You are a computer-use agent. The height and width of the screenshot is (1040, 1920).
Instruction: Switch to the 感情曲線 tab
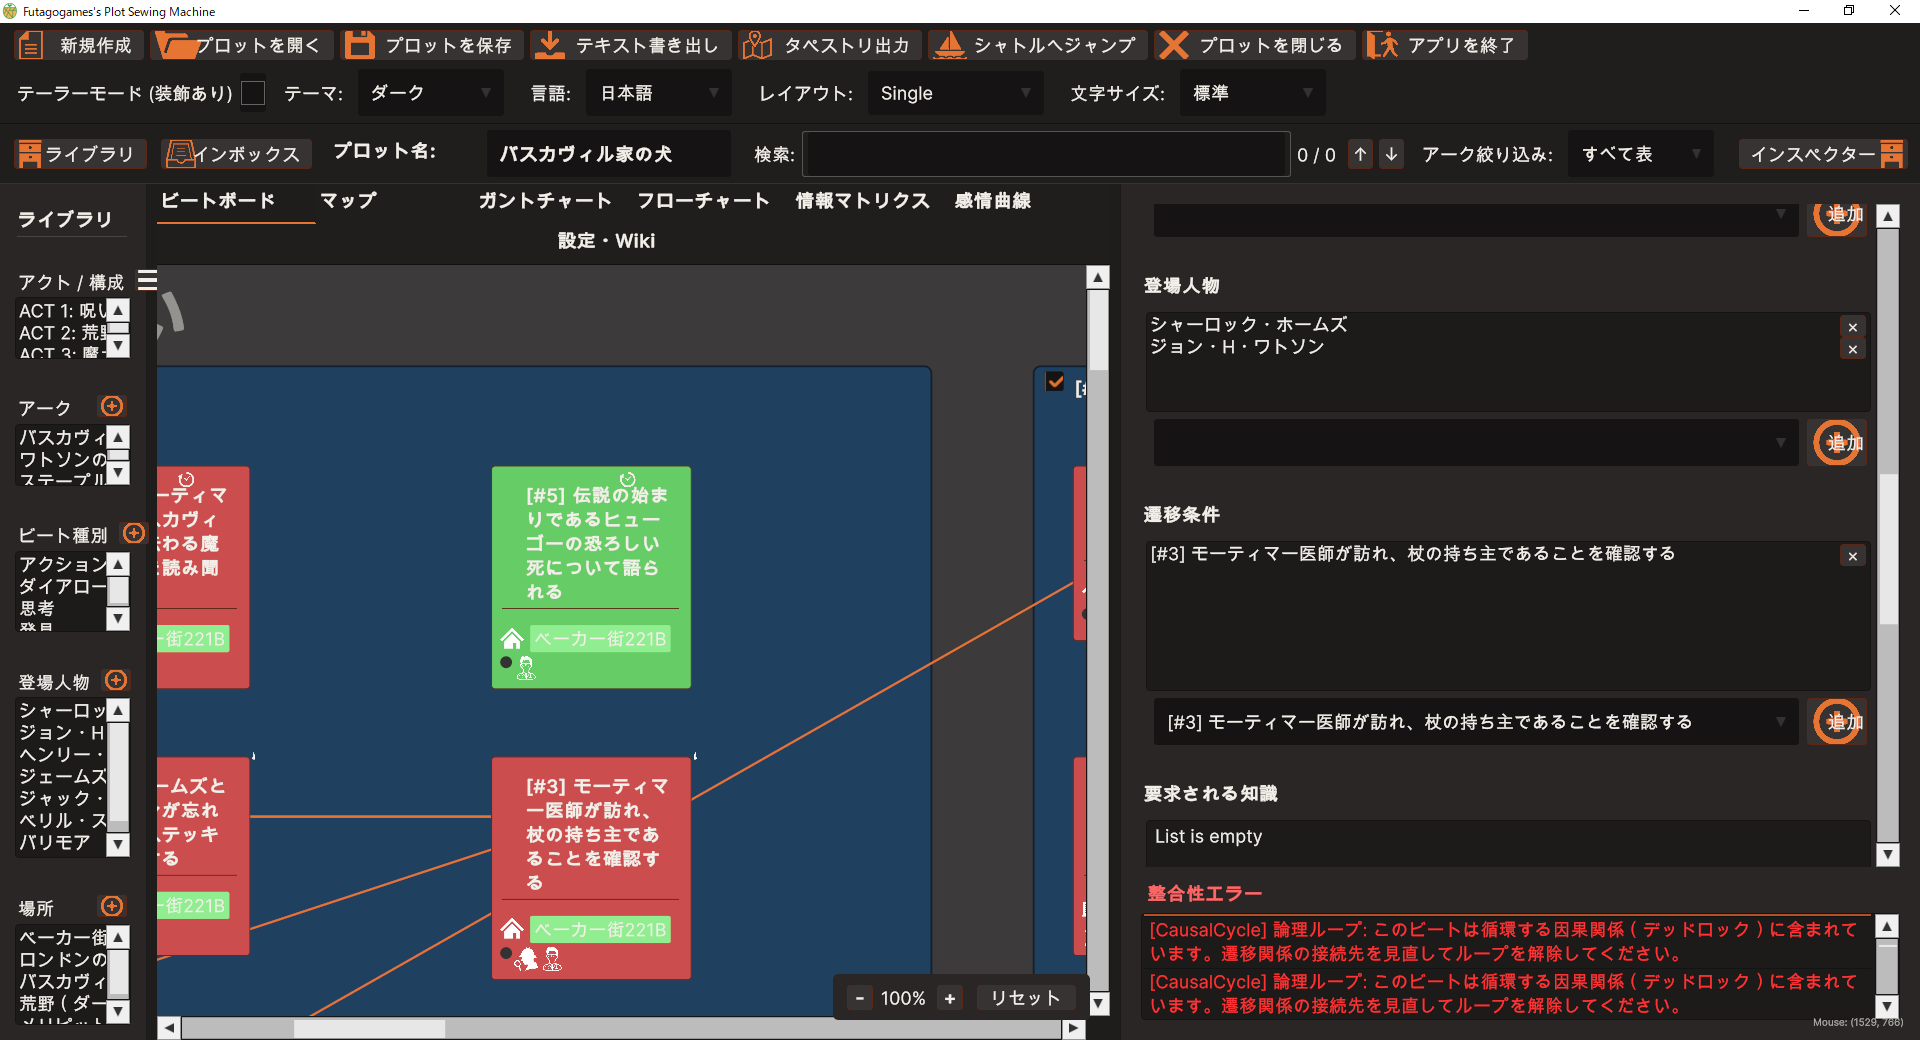pyautogui.click(x=993, y=200)
